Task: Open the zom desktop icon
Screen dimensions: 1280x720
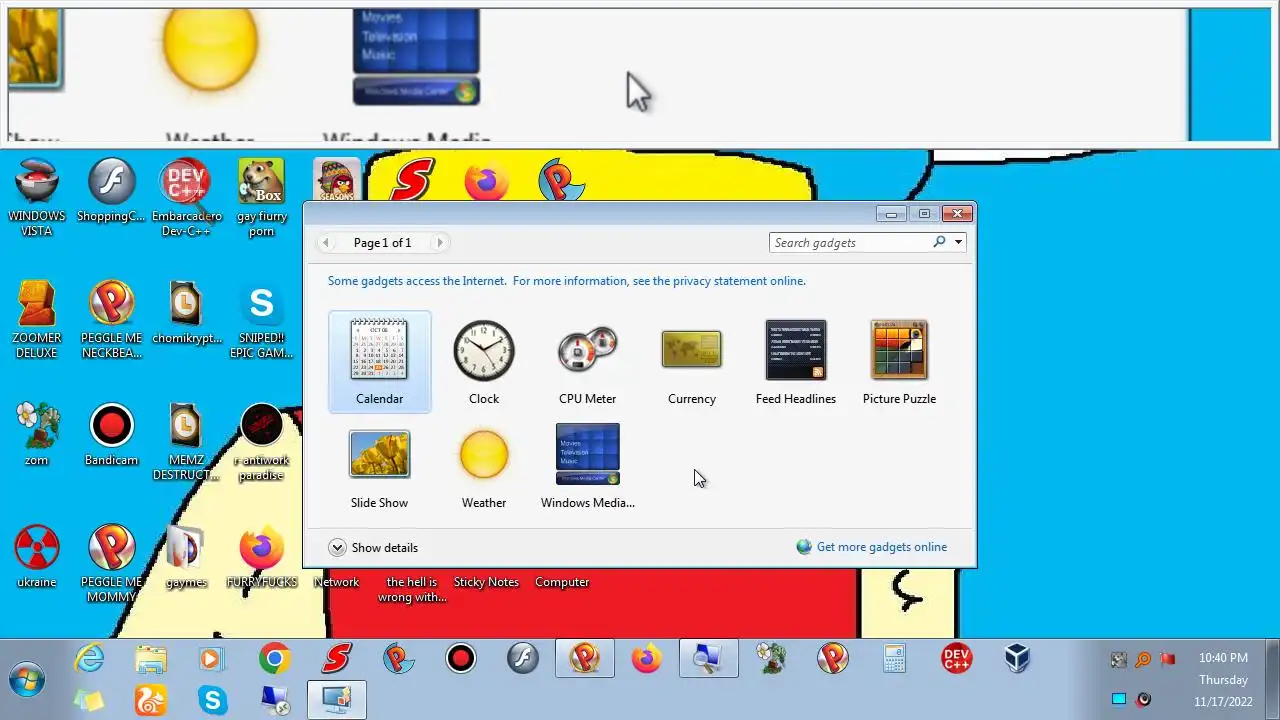Action: (x=37, y=435)
